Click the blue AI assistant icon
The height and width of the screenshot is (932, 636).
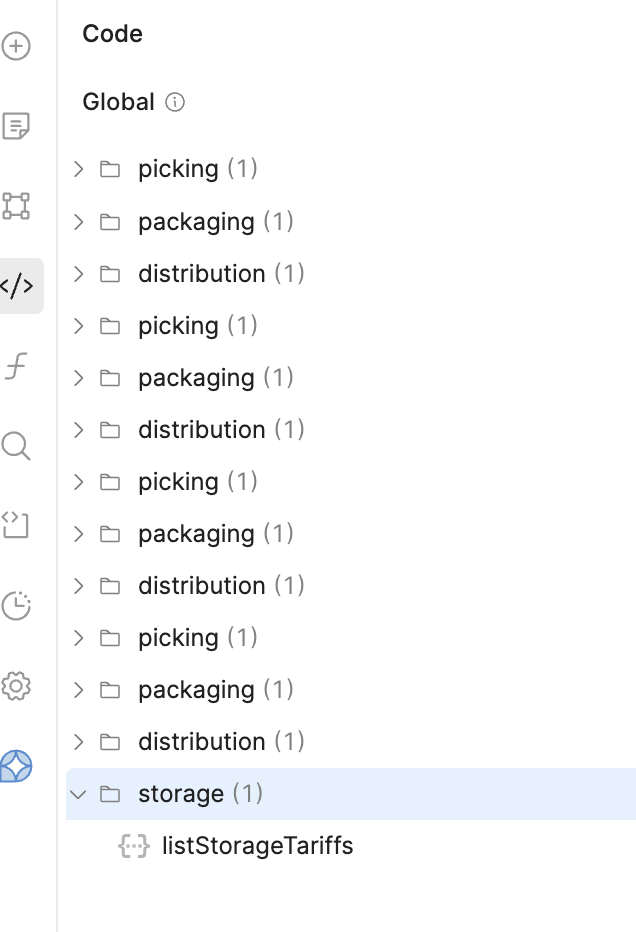click(x=17, y=767)
